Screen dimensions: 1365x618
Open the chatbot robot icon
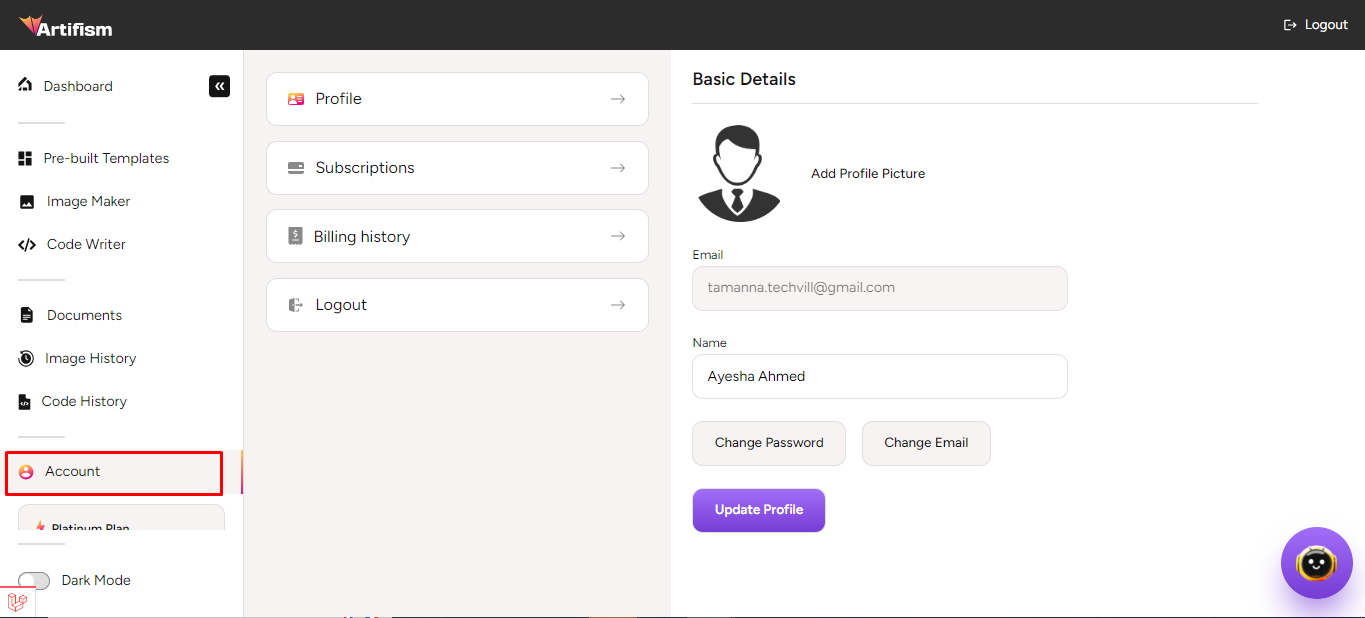1316,563
